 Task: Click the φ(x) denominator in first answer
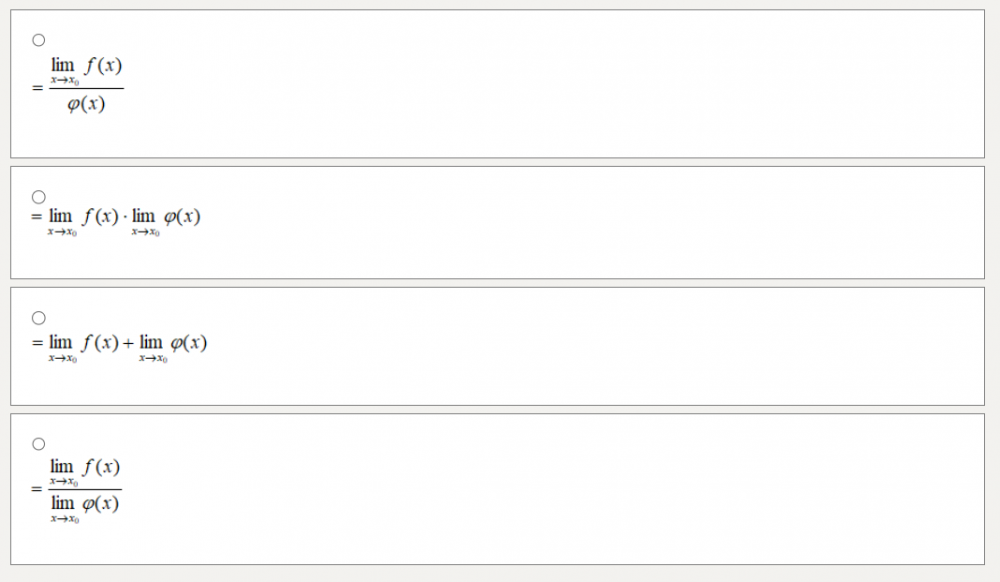(x=86, y=103)
